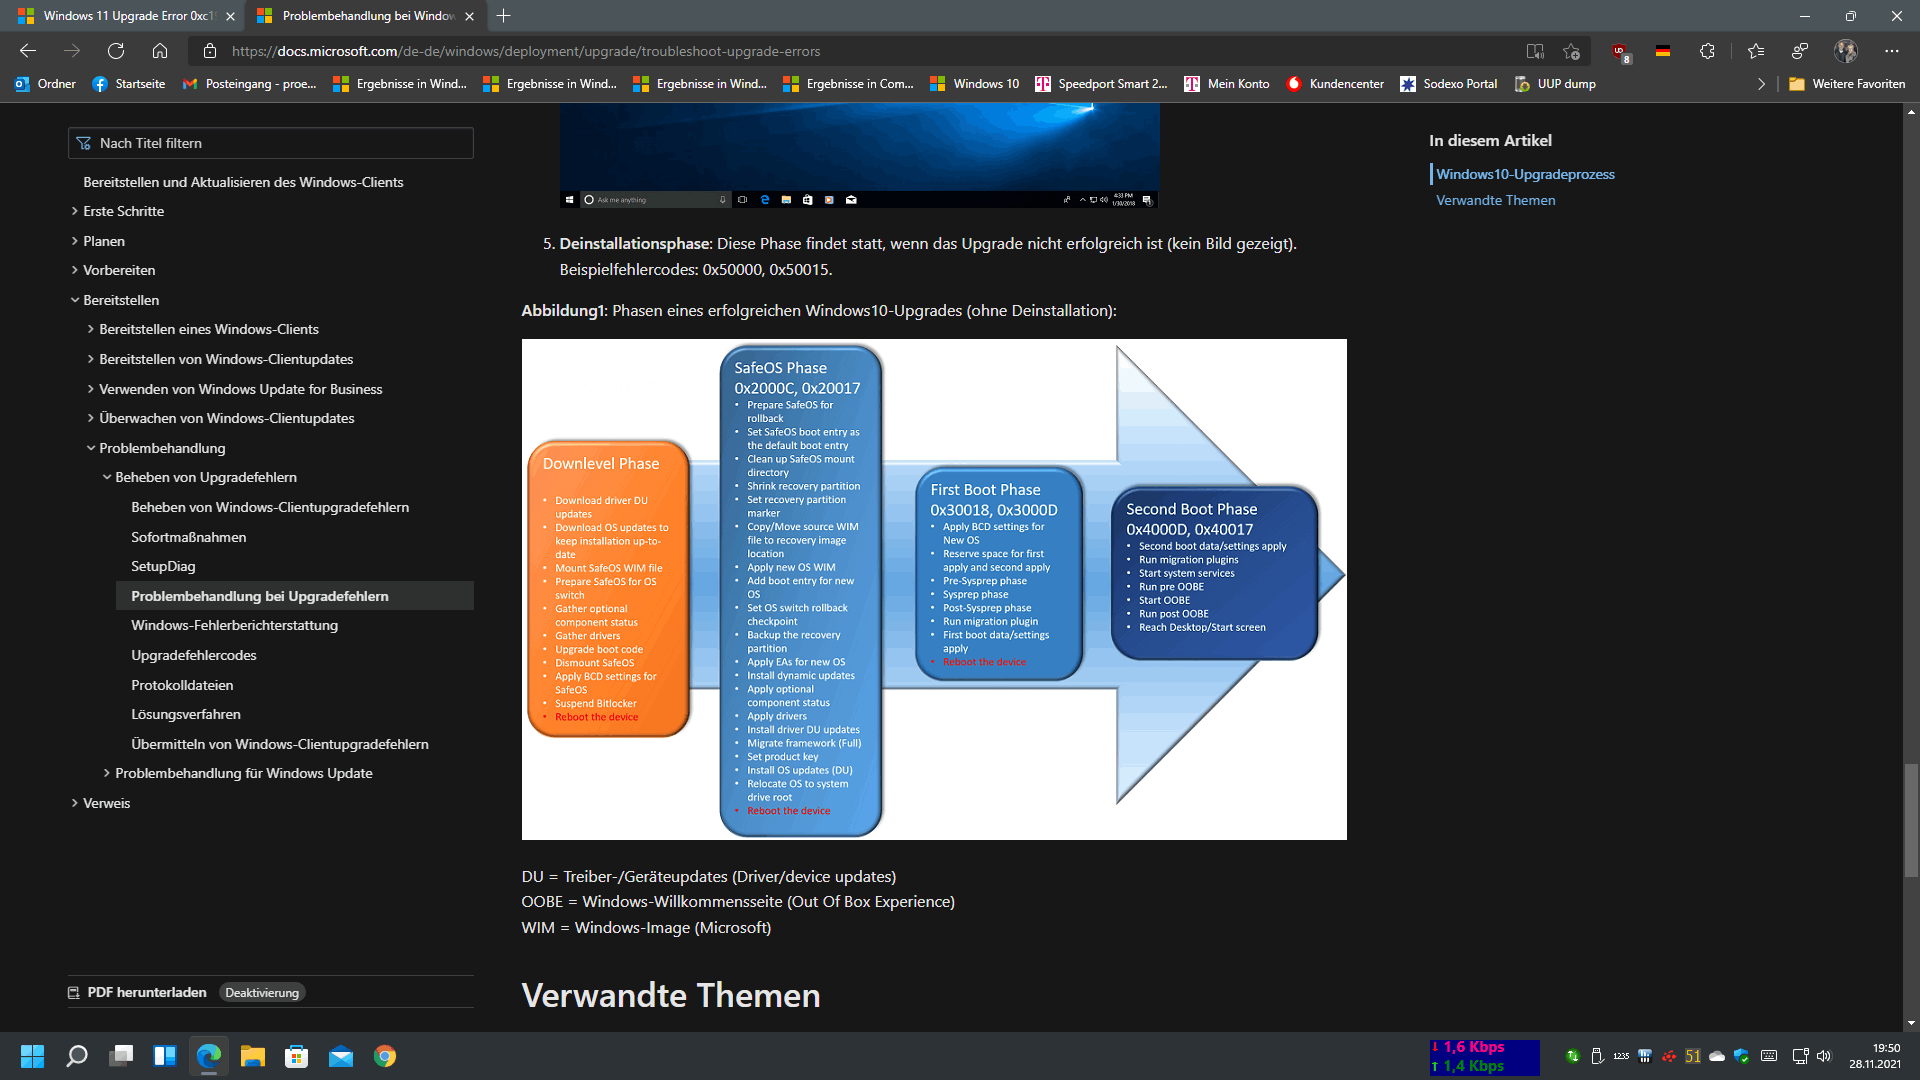
Task: Select Windows10-Upgradeprozess in article outline
Action: coord(1525,174)
